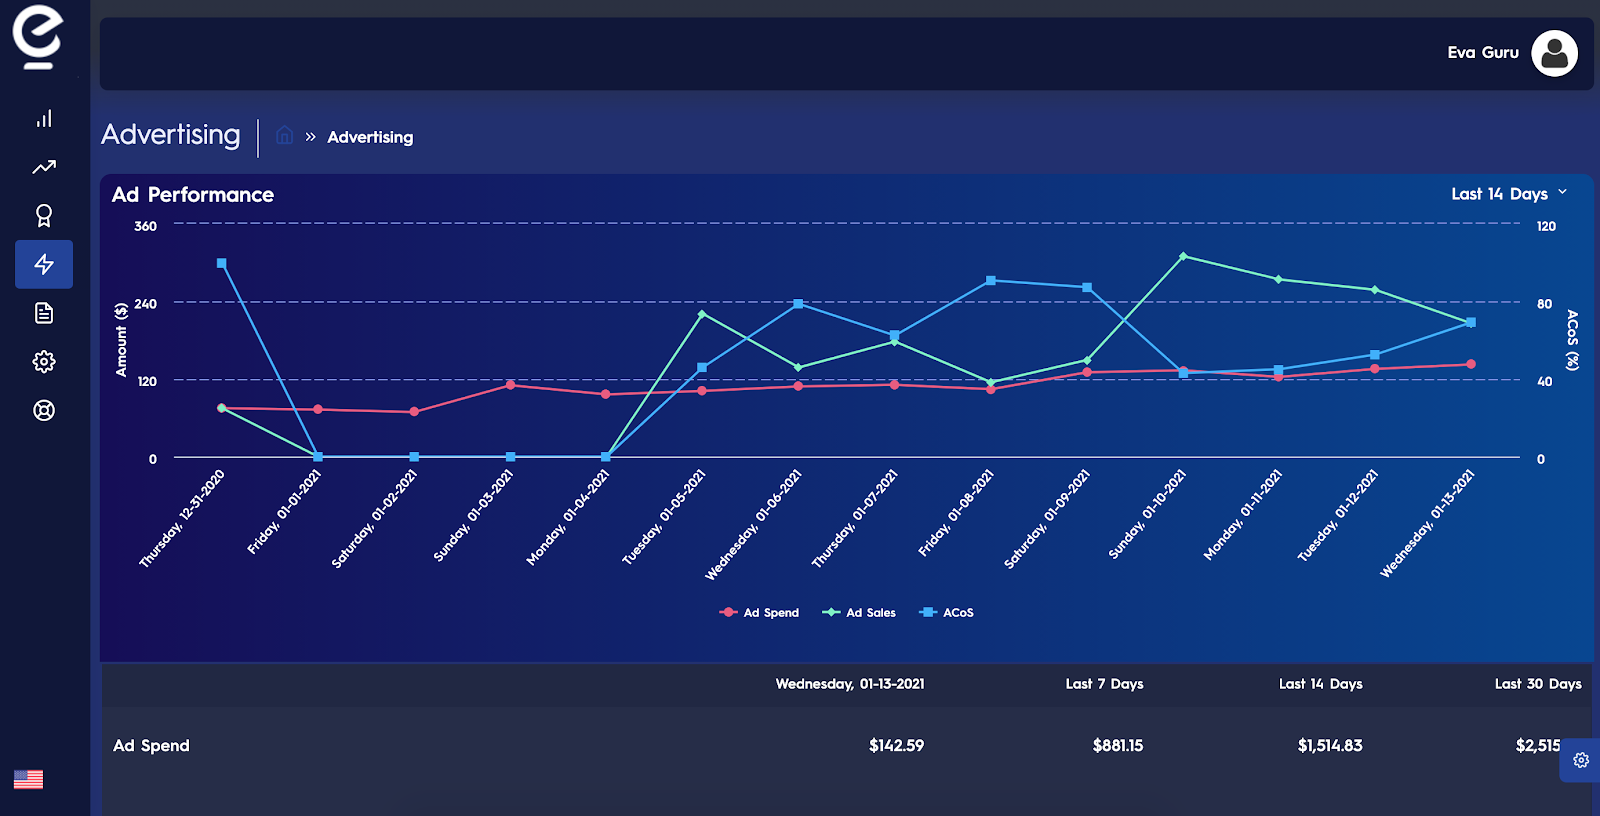The height and width of the screenshot is (816, 1600).
Task: Open the award ribbon sidebar icon
Action: (44, 216)
